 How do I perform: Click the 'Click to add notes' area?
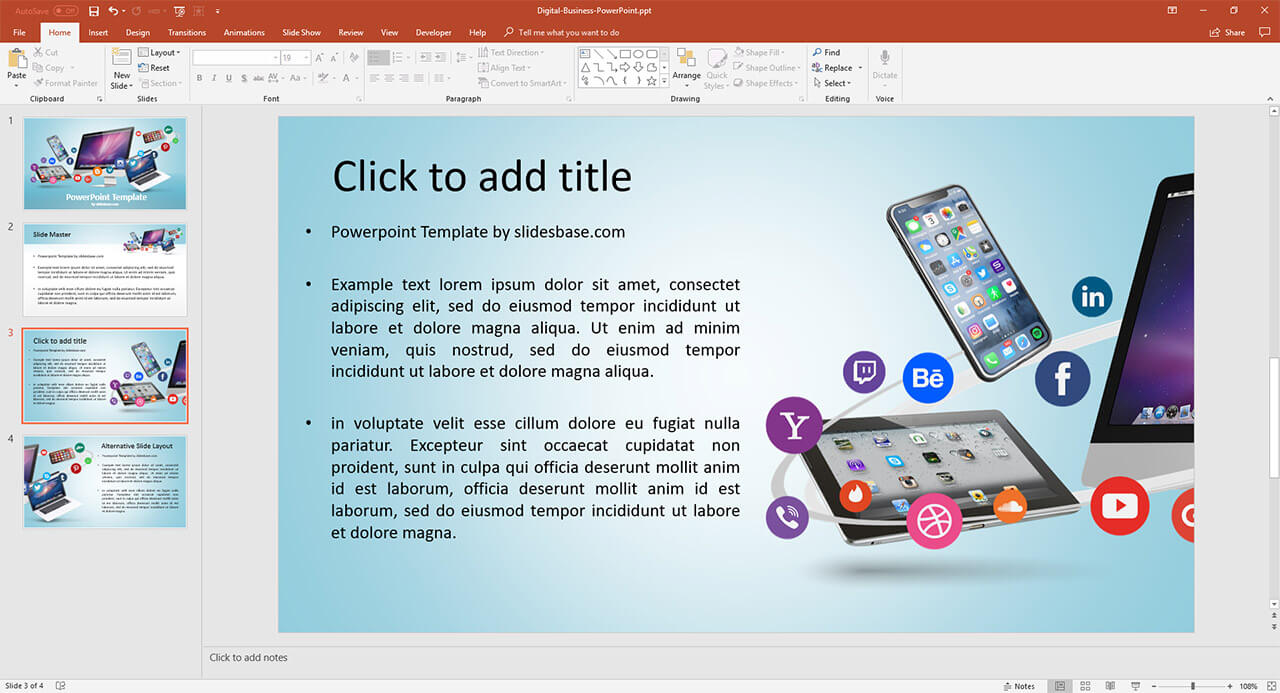pyautogui.click(x=248, y=657)
